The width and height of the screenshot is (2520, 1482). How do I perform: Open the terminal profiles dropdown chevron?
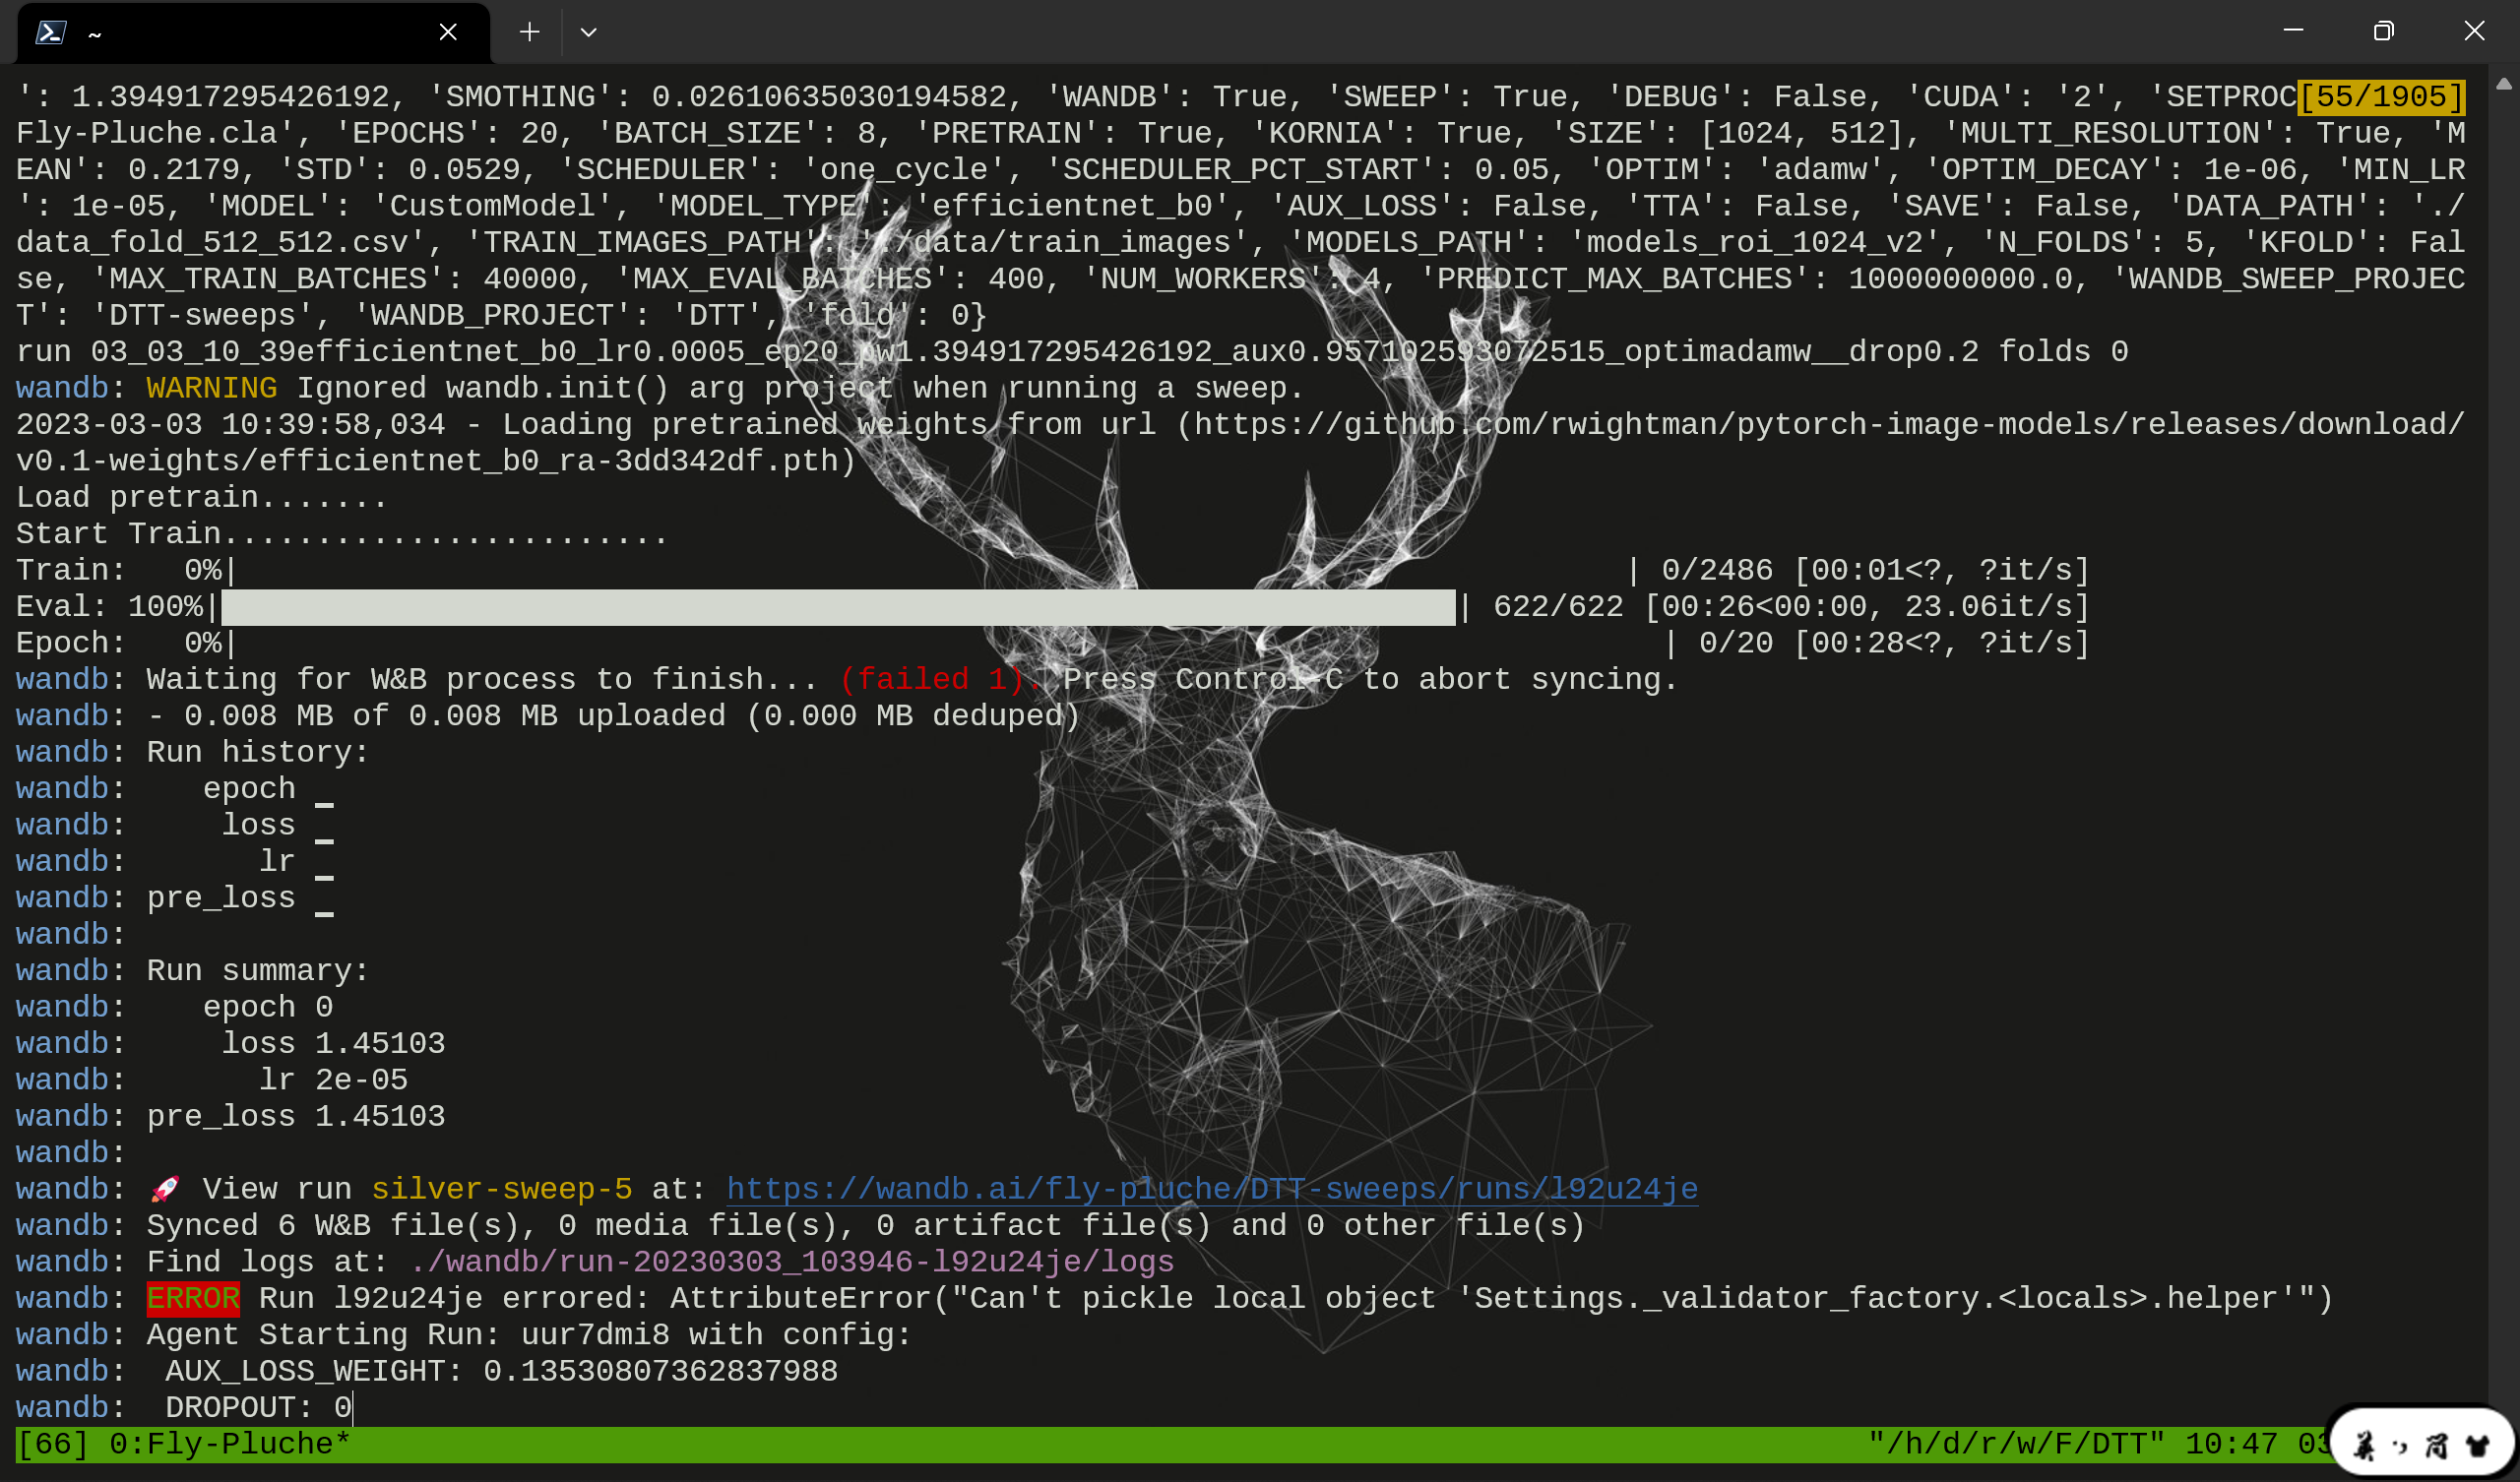(x=589, y=32)
